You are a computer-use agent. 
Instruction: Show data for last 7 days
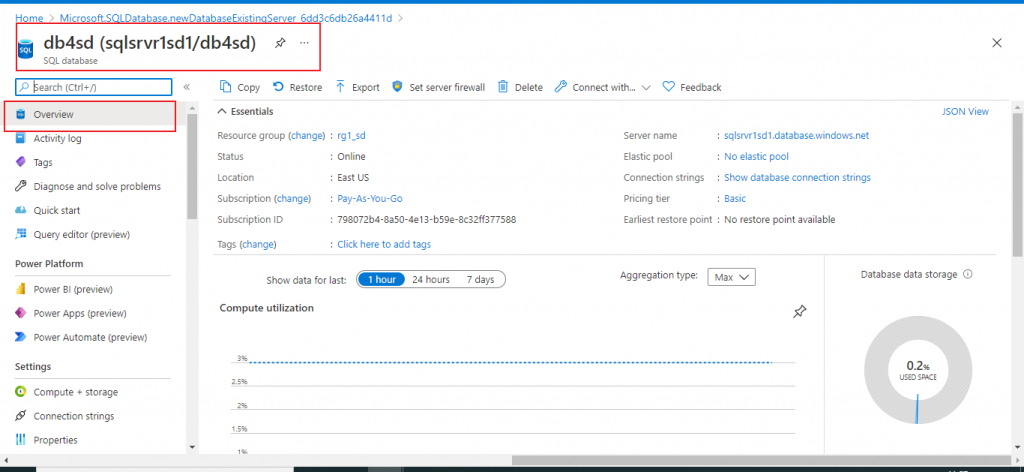pyautogui.click(x=481, y=279)
